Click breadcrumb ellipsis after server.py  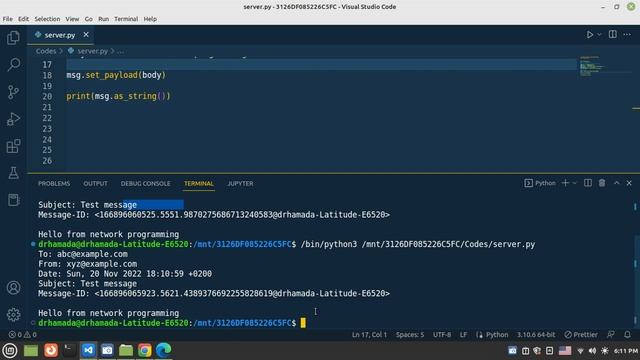pyautogui.click(x=120, y=51)
